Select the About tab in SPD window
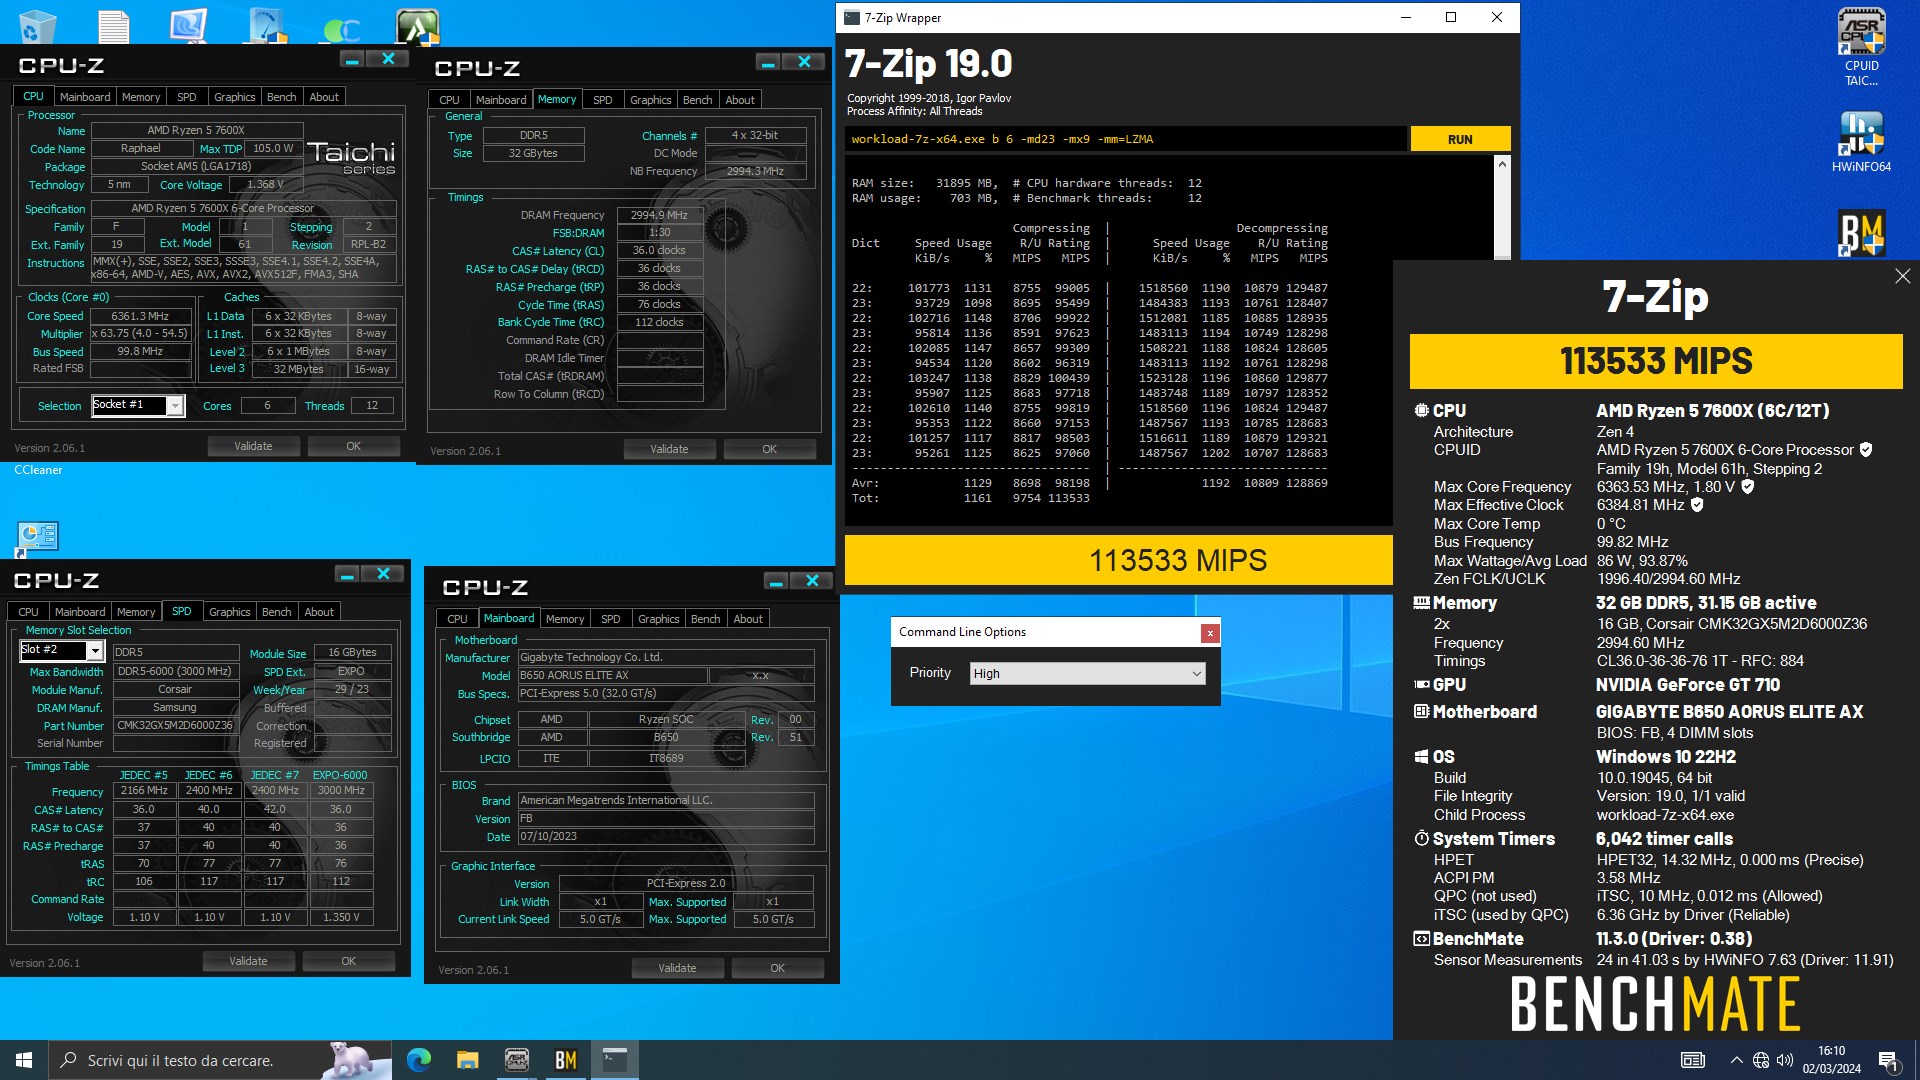The image size is (1920, 1080). click(319, 612)
